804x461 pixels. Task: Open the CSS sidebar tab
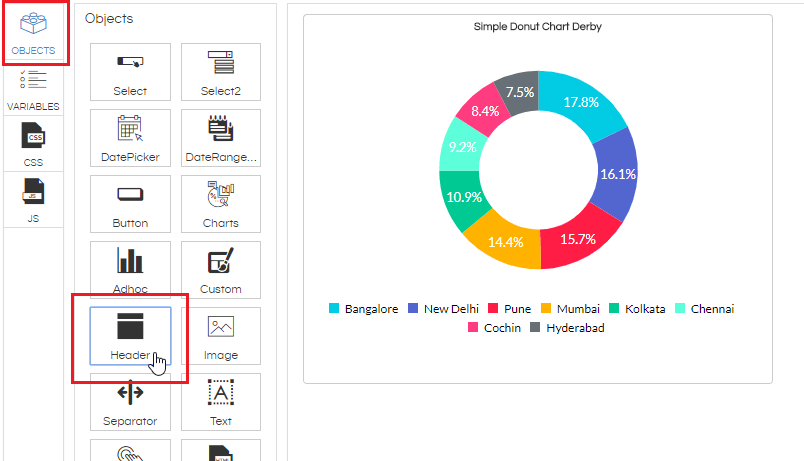pyautogui.click(x=33, y=144)
